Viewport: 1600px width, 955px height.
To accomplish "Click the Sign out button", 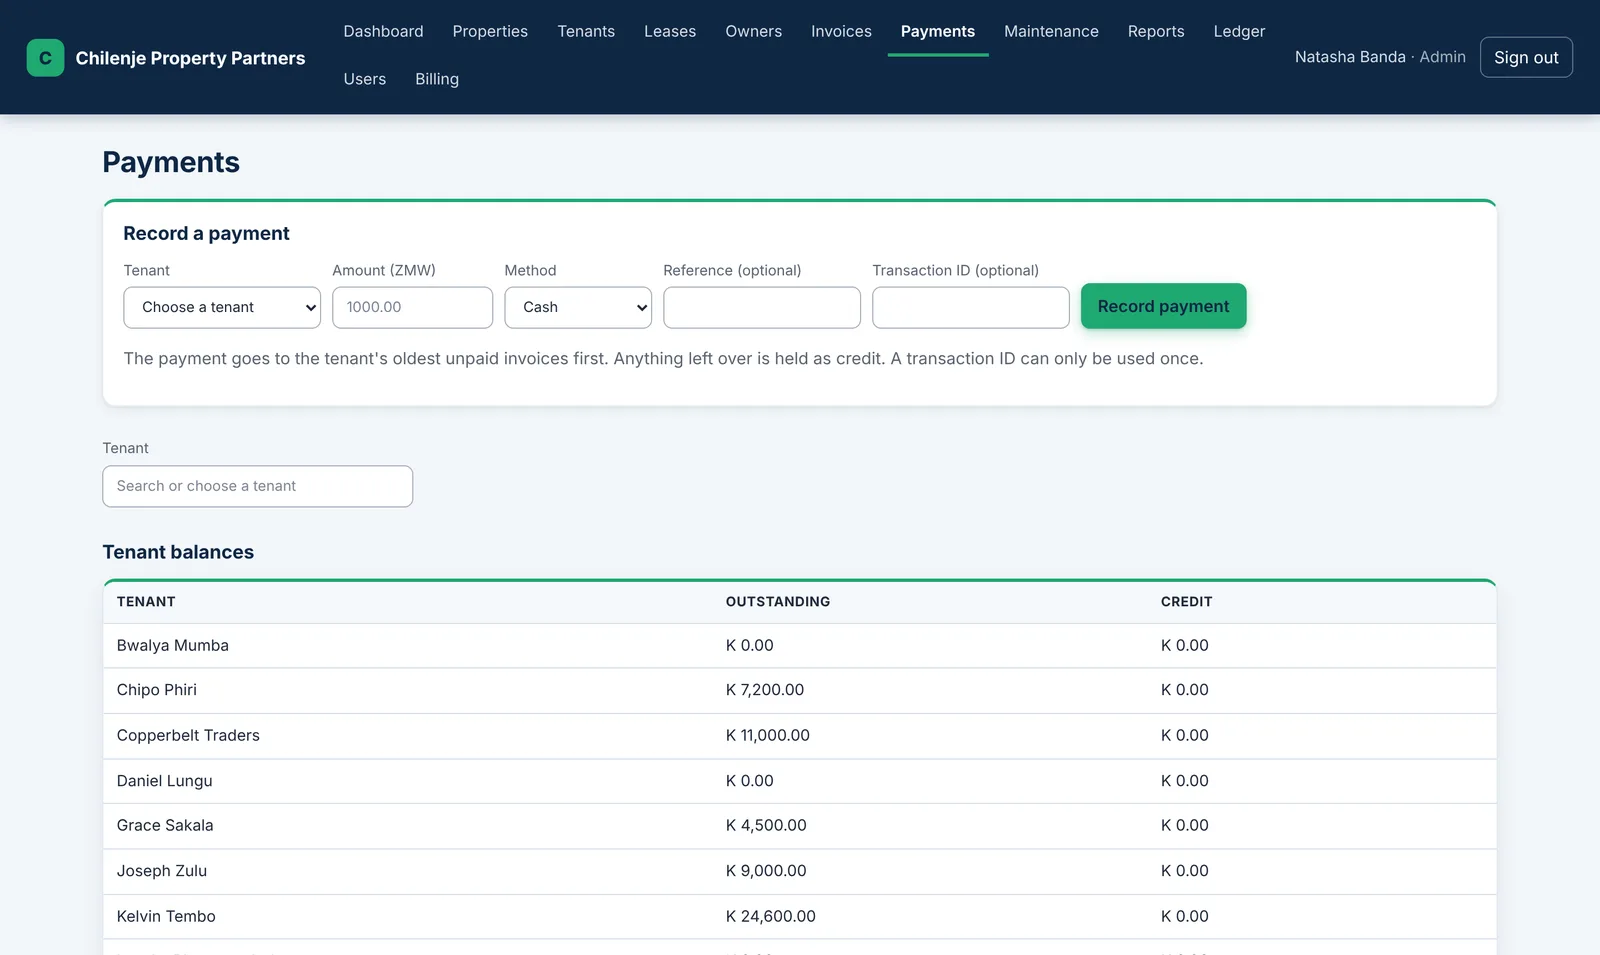I will click(1526, 57).
